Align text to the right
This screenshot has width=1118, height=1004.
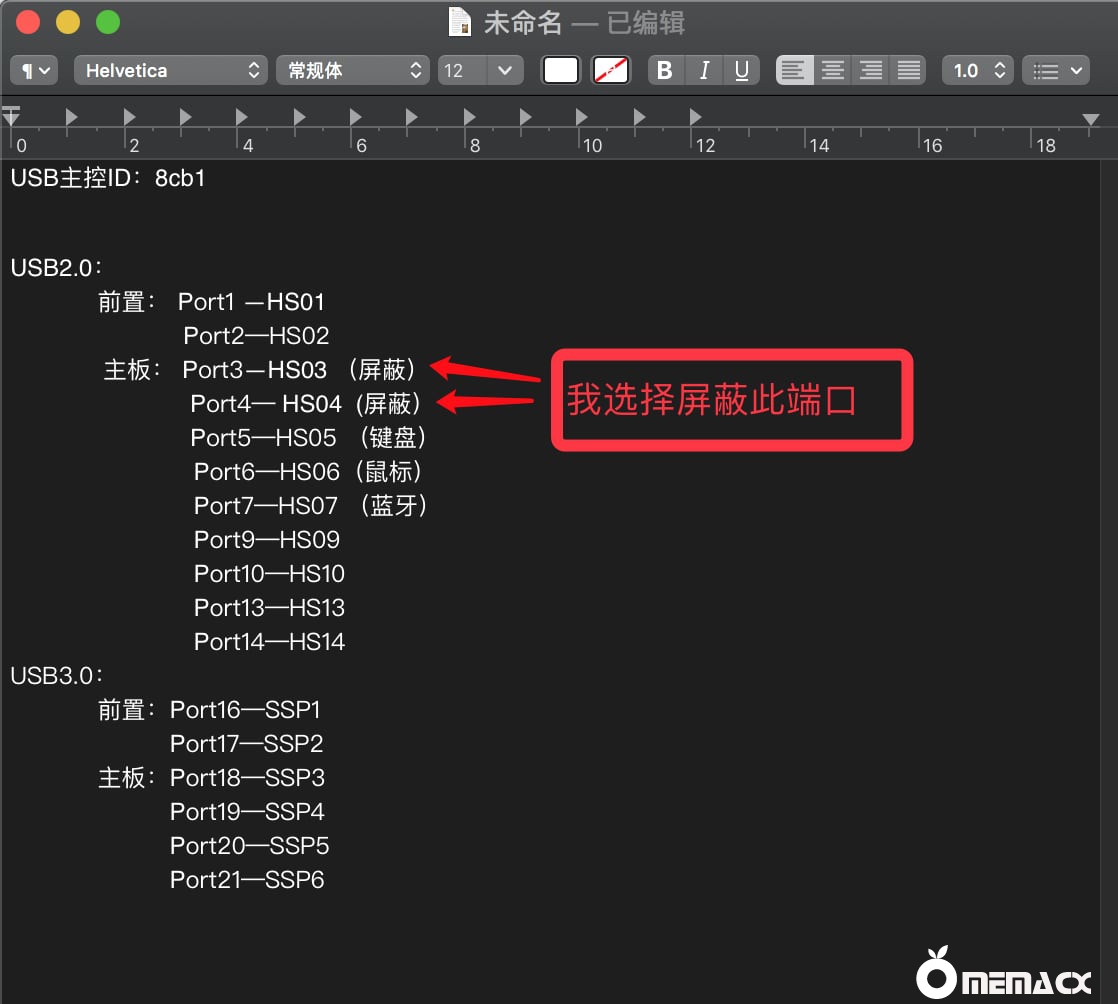[871, 71]
